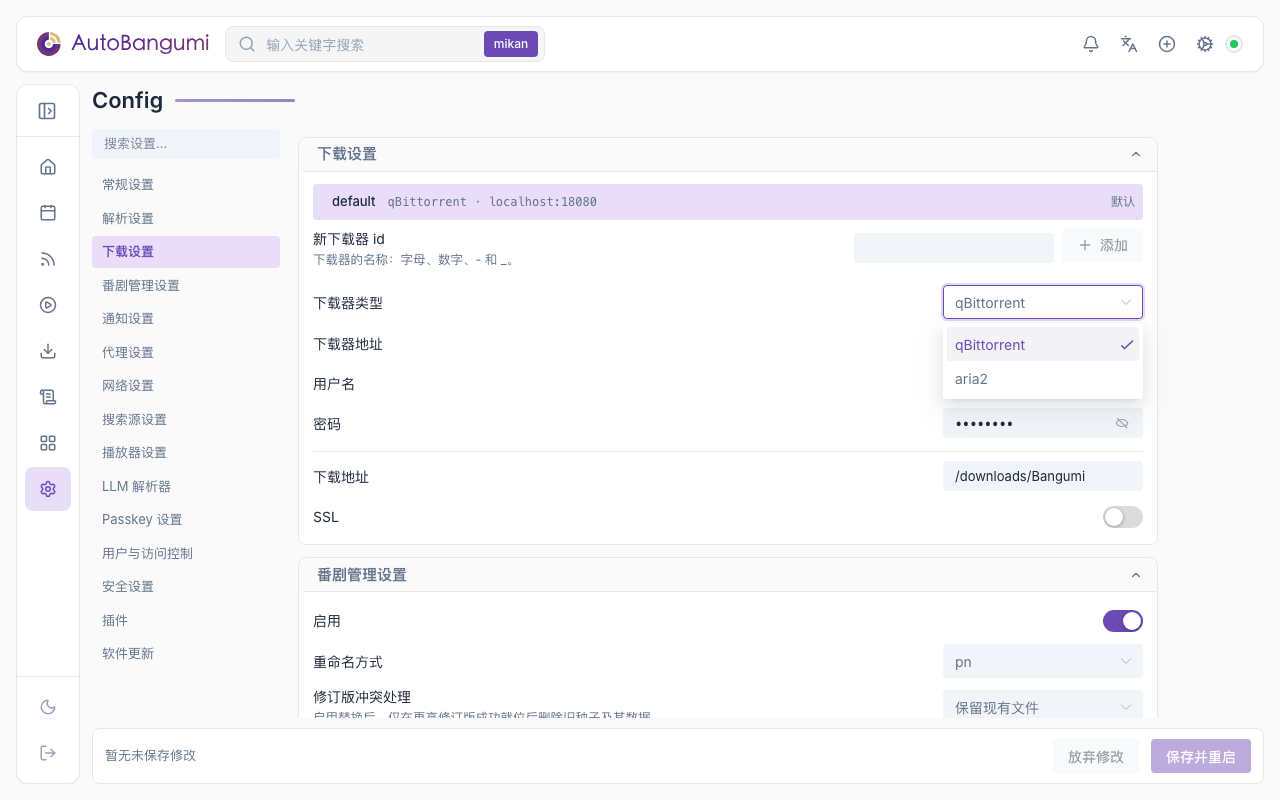Open LLM 解析器 in settings list

point(186,486)
